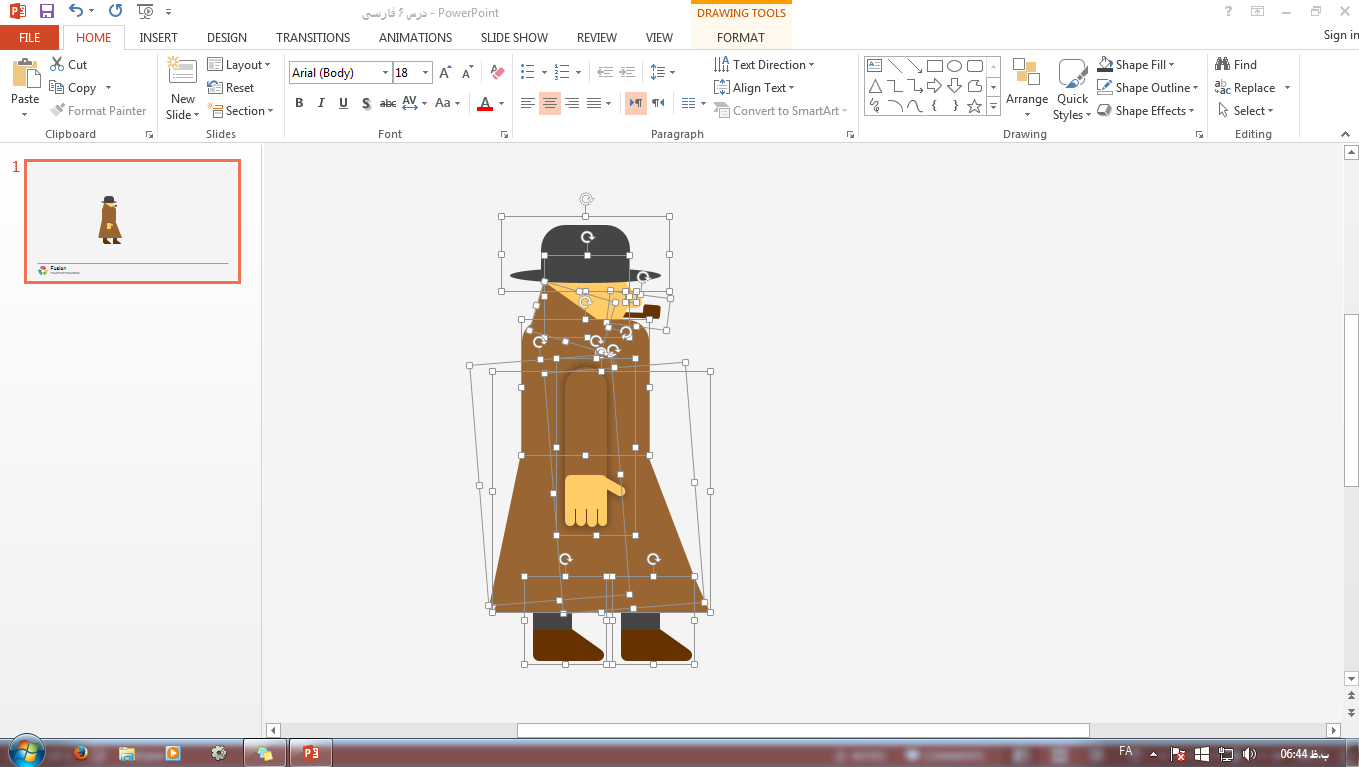Click the volume speaker tray icon

pyautogui.click(x=1249, y=754)
